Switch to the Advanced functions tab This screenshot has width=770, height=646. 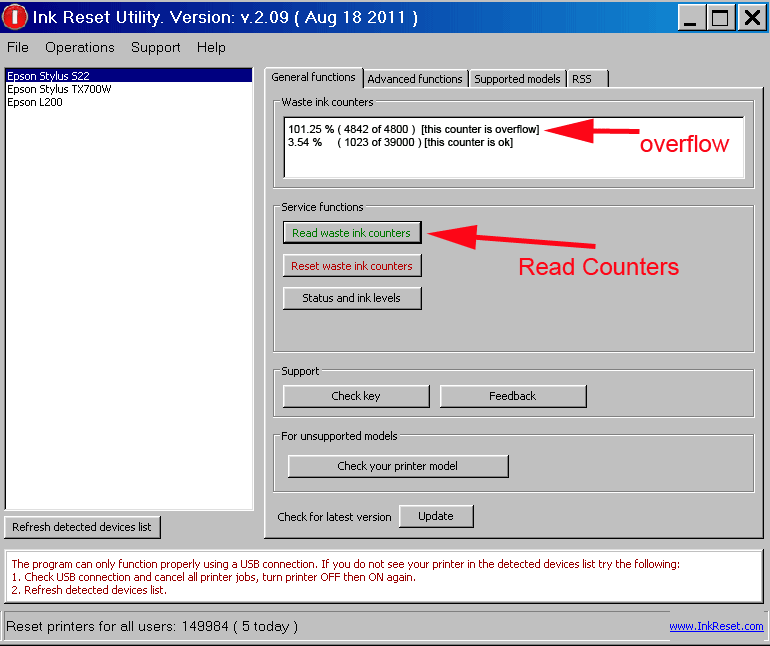point(415,79)
